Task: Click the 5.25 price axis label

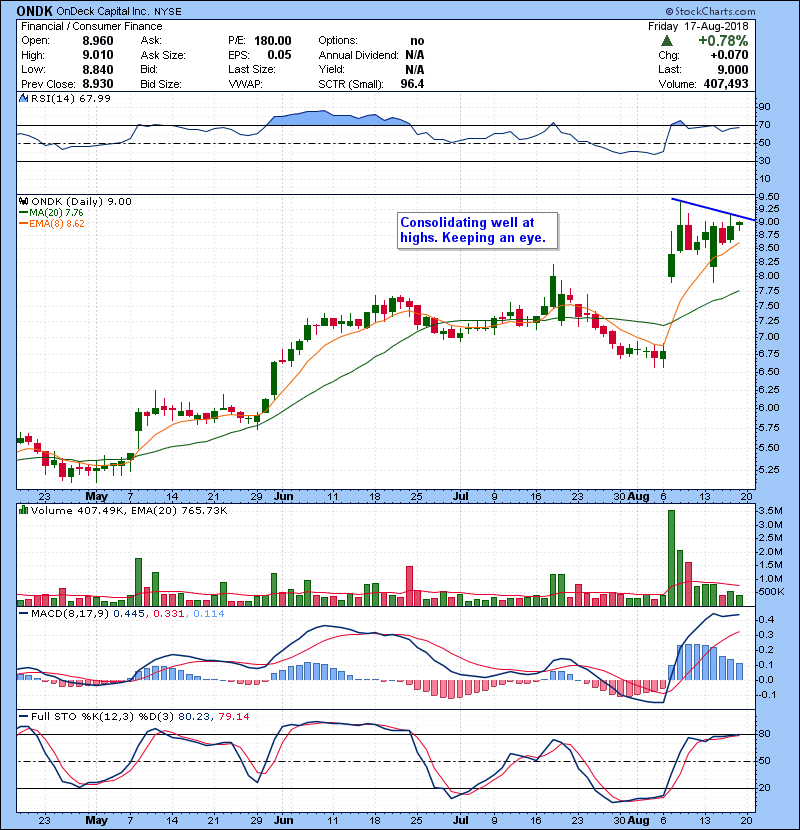Action: click(769, 470)
